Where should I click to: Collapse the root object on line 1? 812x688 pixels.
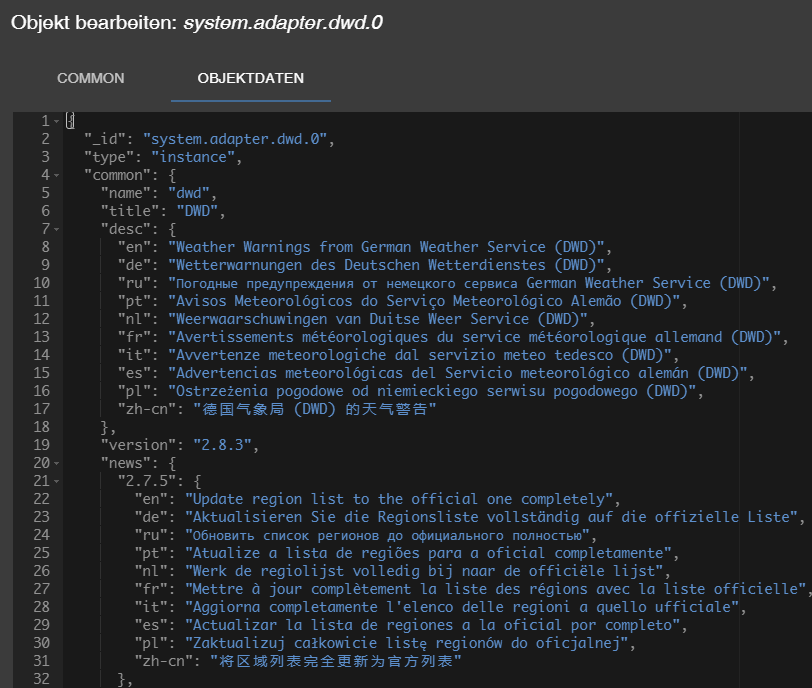pos(56,121)
